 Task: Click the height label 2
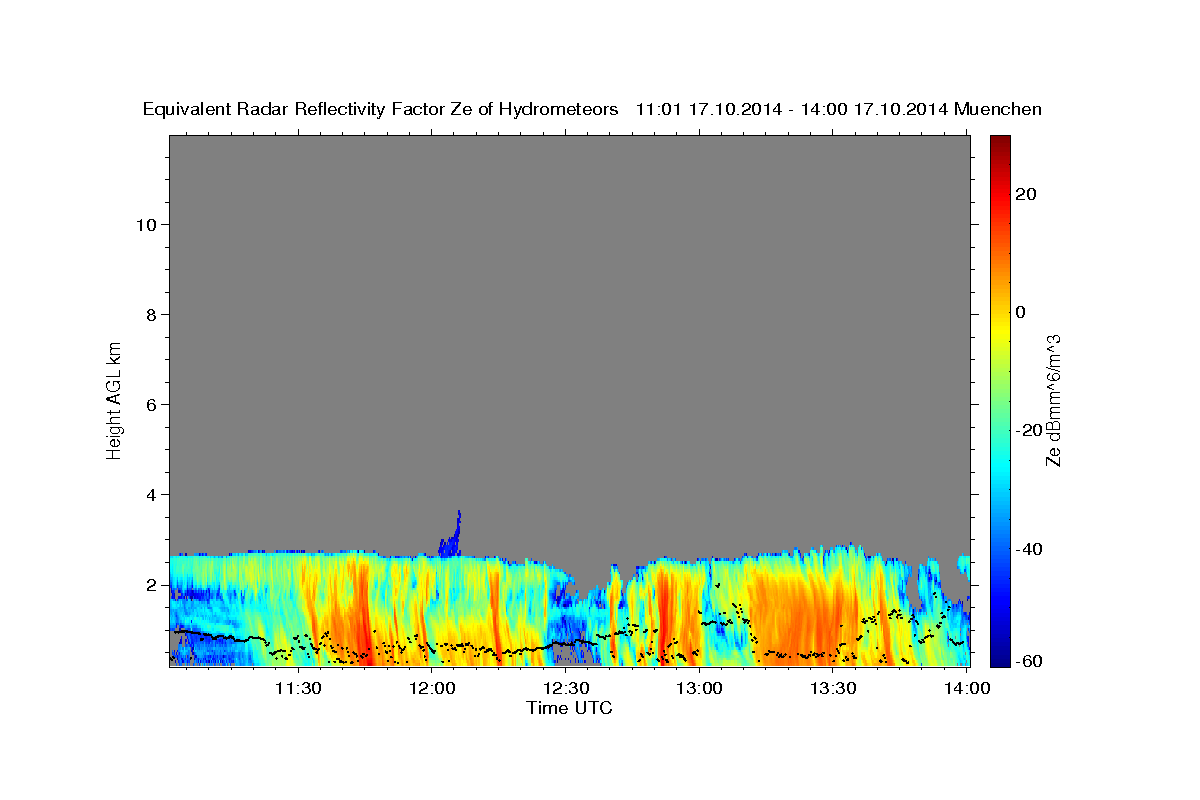(152, 585)
